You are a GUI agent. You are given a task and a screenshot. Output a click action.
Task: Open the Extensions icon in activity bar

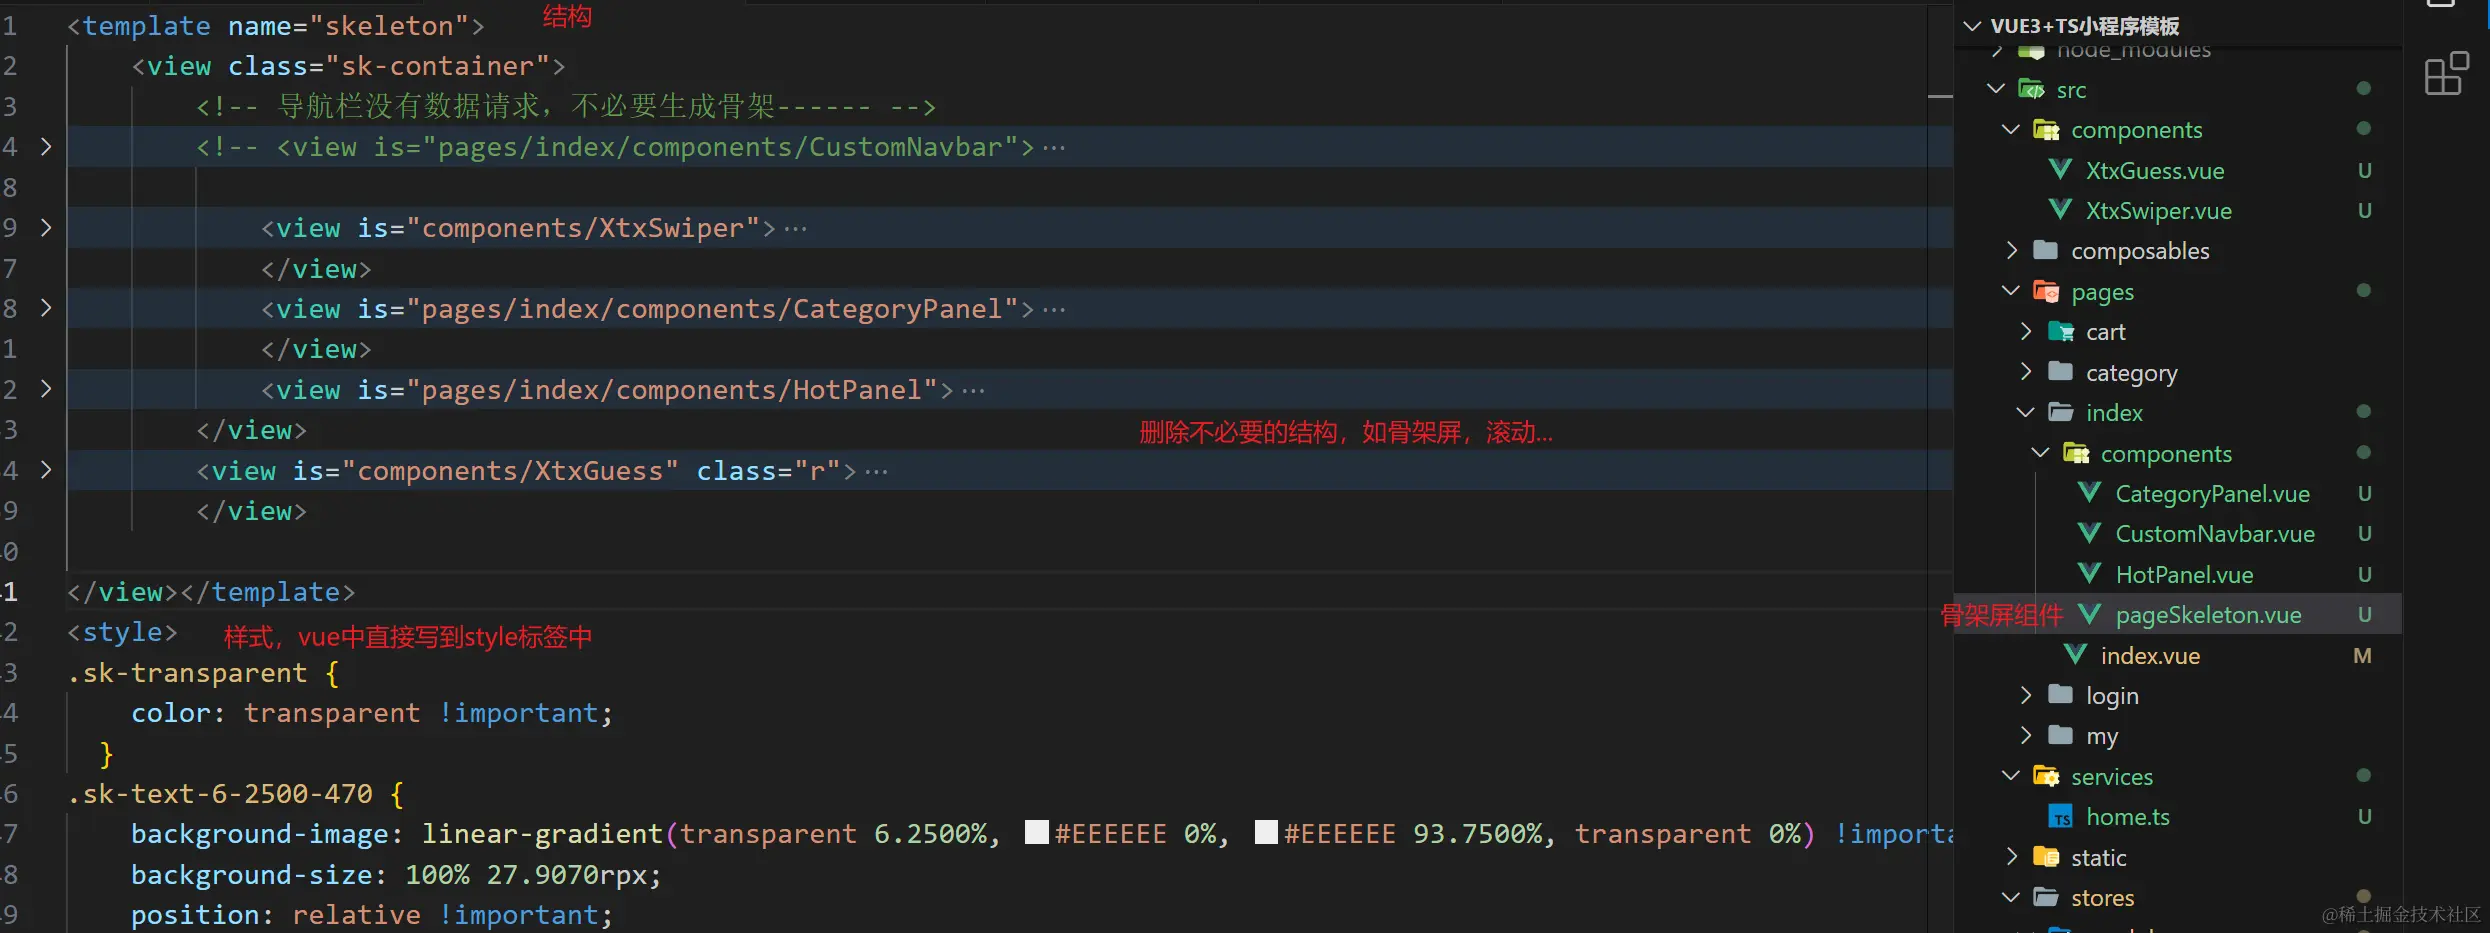[2446, 74]
